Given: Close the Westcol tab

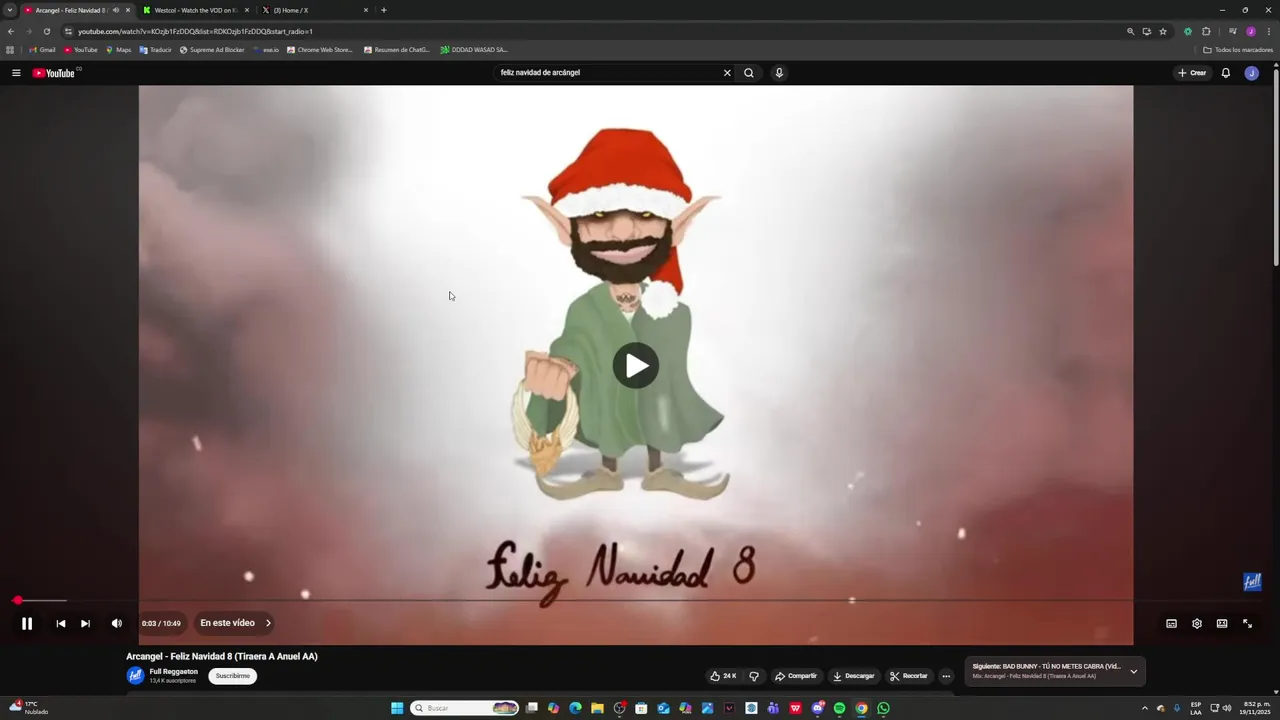Looking at the screenshot, I should [x=247, y=10].
